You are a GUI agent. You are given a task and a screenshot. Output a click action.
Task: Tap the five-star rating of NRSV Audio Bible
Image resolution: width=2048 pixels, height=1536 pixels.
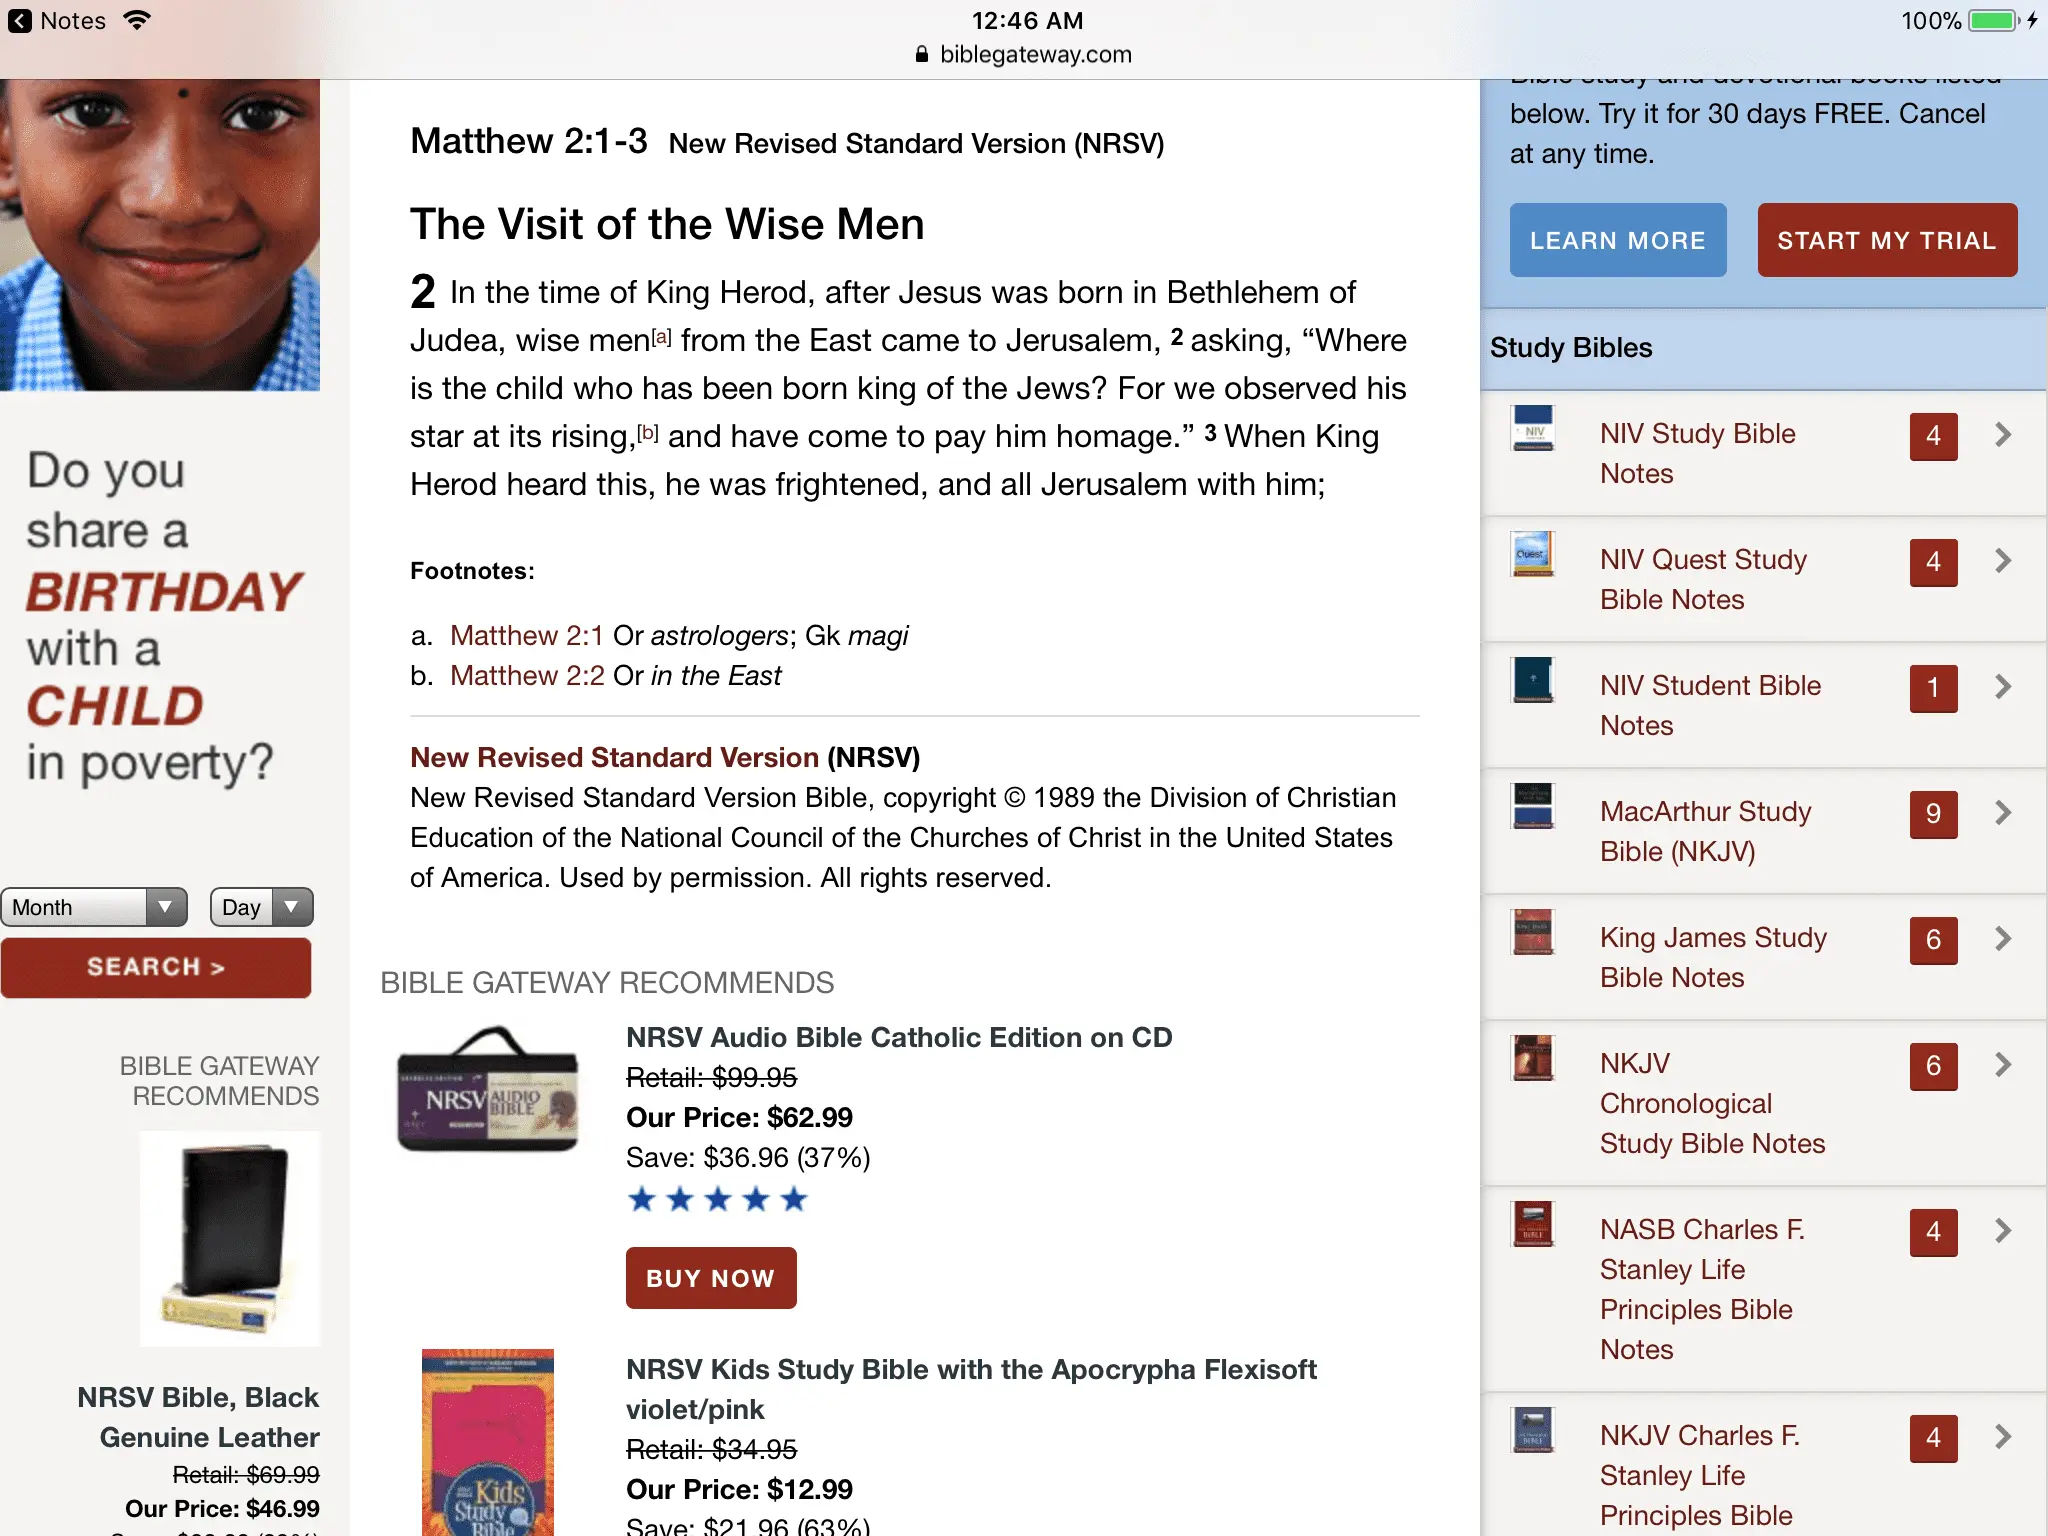[717, 1199]
